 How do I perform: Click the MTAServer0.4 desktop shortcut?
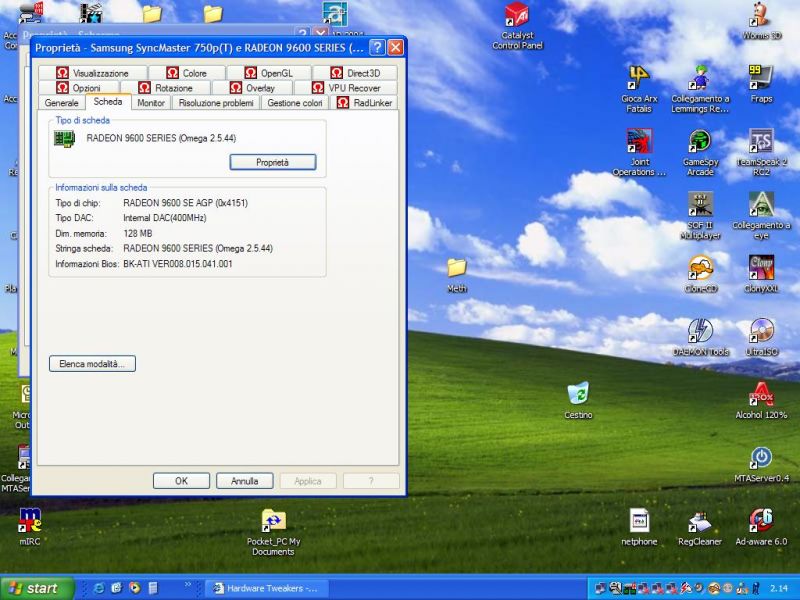click(x=761, y=464)
